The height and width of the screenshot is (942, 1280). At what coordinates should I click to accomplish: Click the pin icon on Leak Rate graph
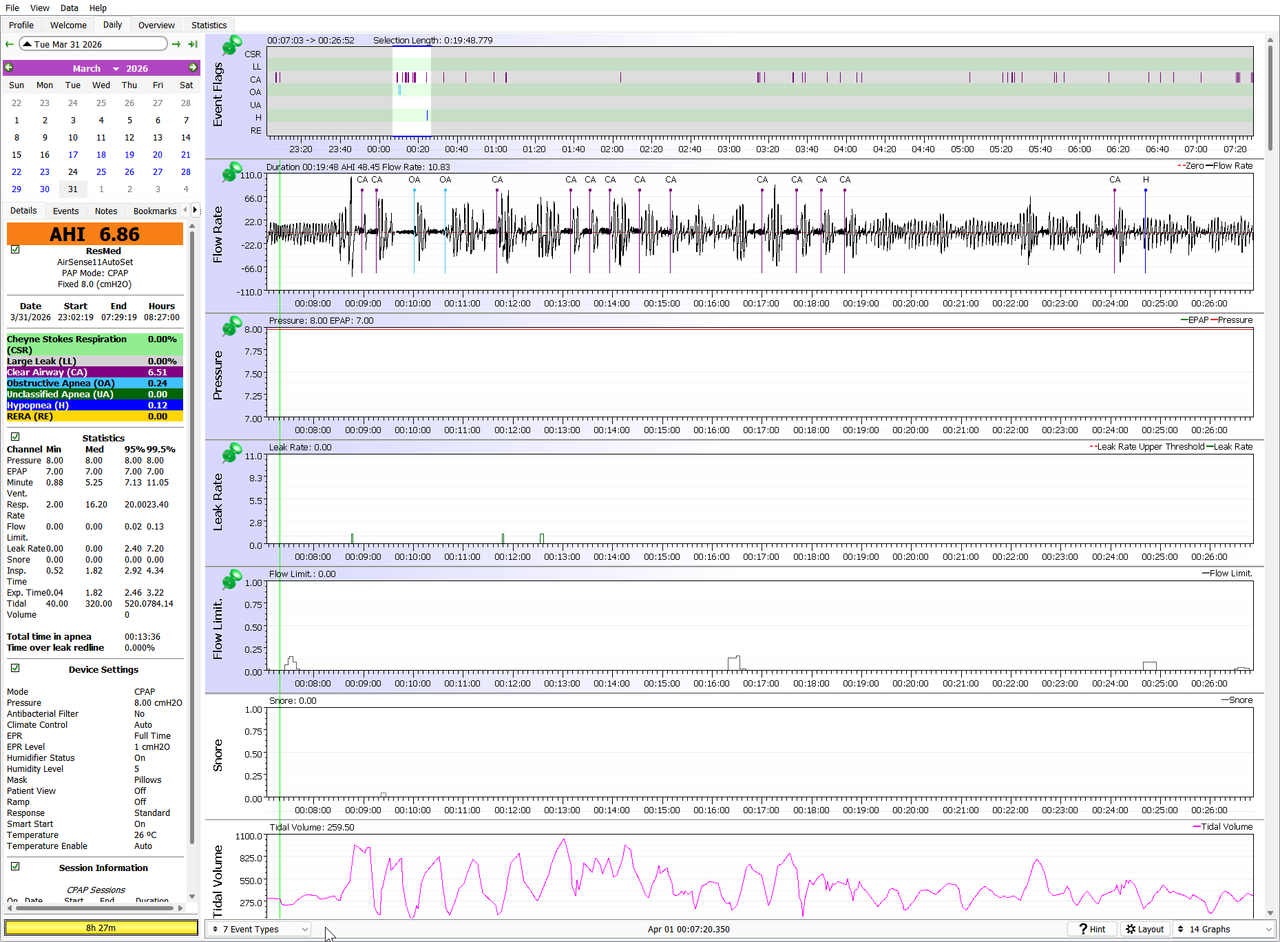click(x=232, y=451)
